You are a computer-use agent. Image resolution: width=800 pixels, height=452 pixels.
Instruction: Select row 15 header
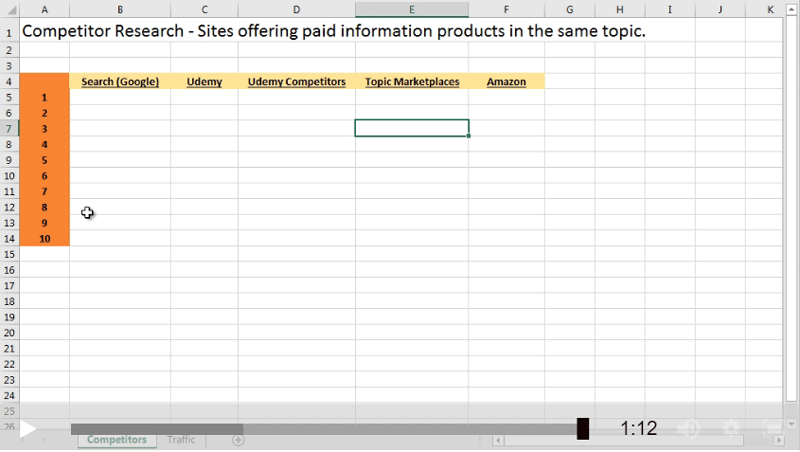9,254
